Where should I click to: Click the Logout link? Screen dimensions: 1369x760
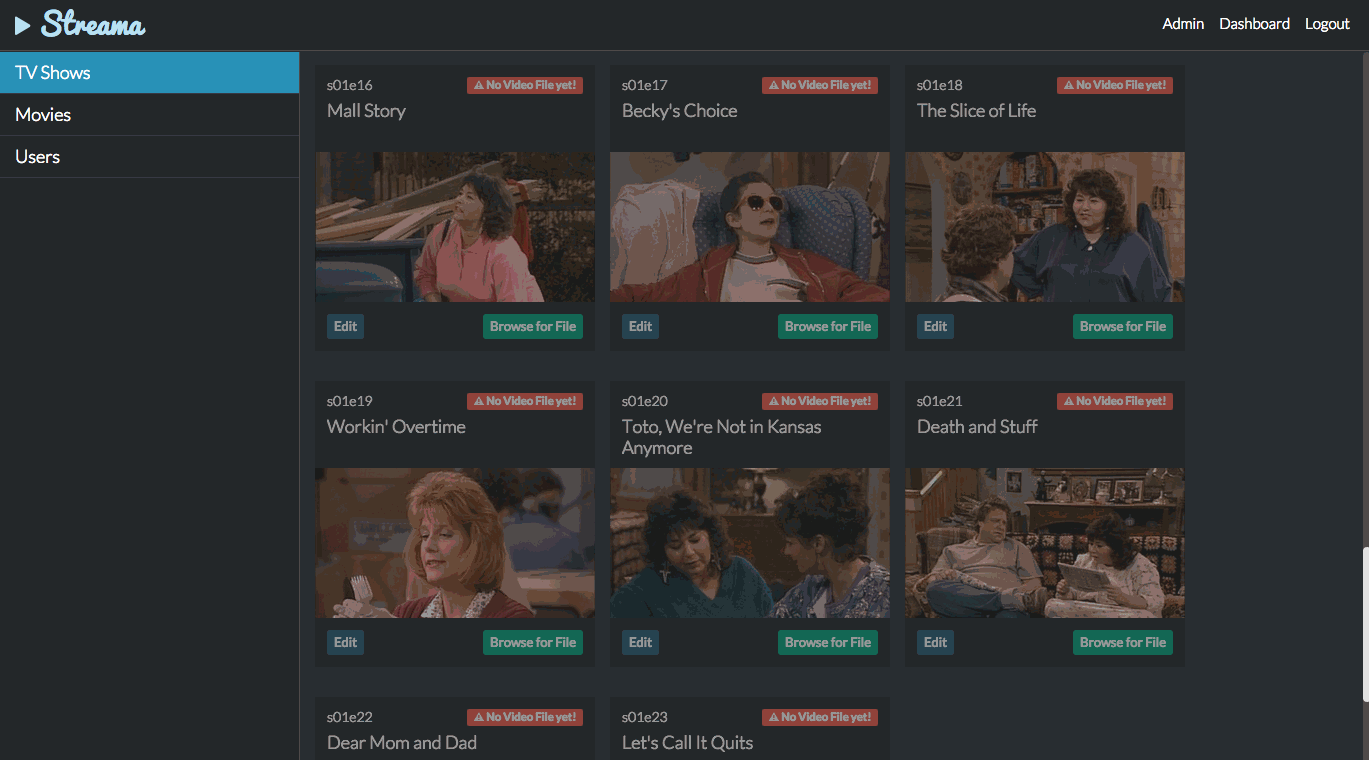(1327, 24)
